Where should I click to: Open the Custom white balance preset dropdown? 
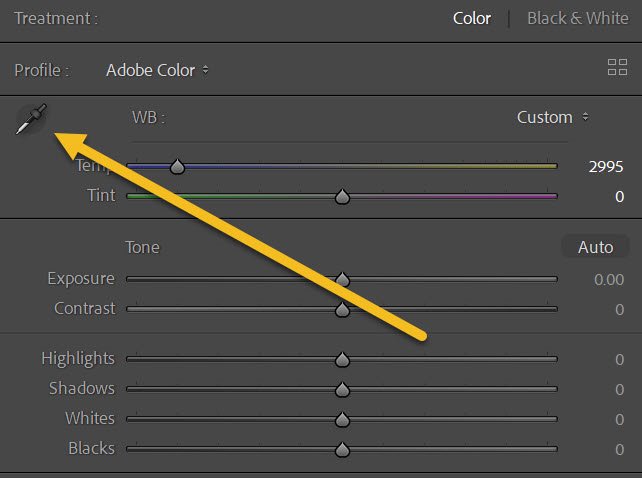(x=552, y=117)
